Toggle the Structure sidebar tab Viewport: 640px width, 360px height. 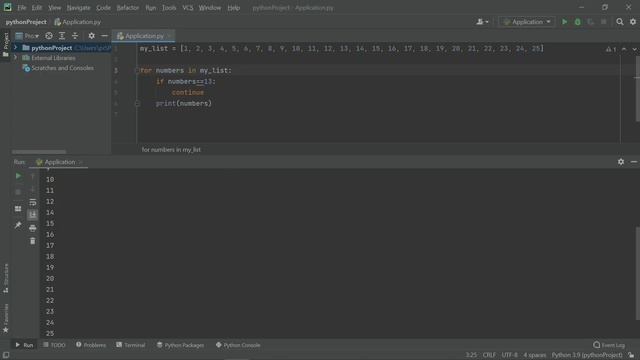(6, 278)
